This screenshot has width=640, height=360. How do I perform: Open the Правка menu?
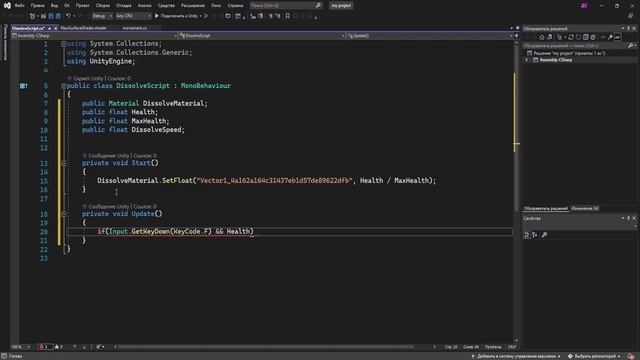(x=38, y=6)
